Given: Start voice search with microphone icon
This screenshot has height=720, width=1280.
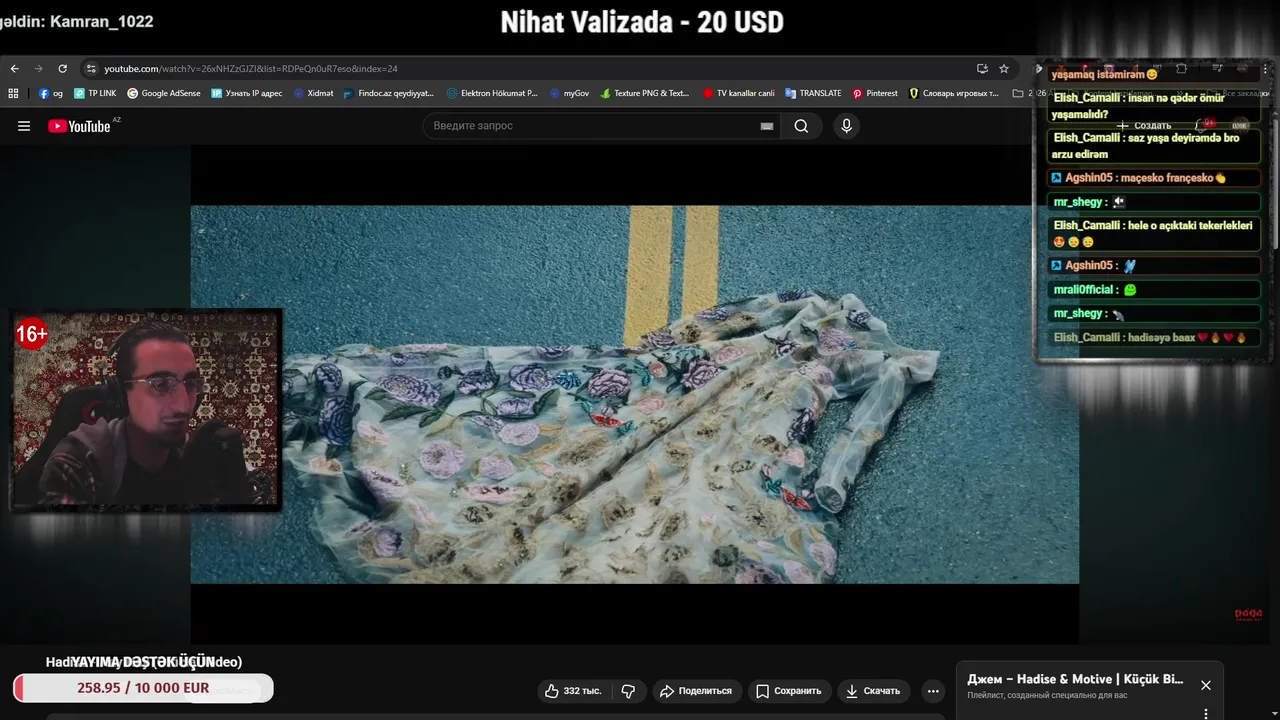Looking at the screenshot, I should pos(846,126).
